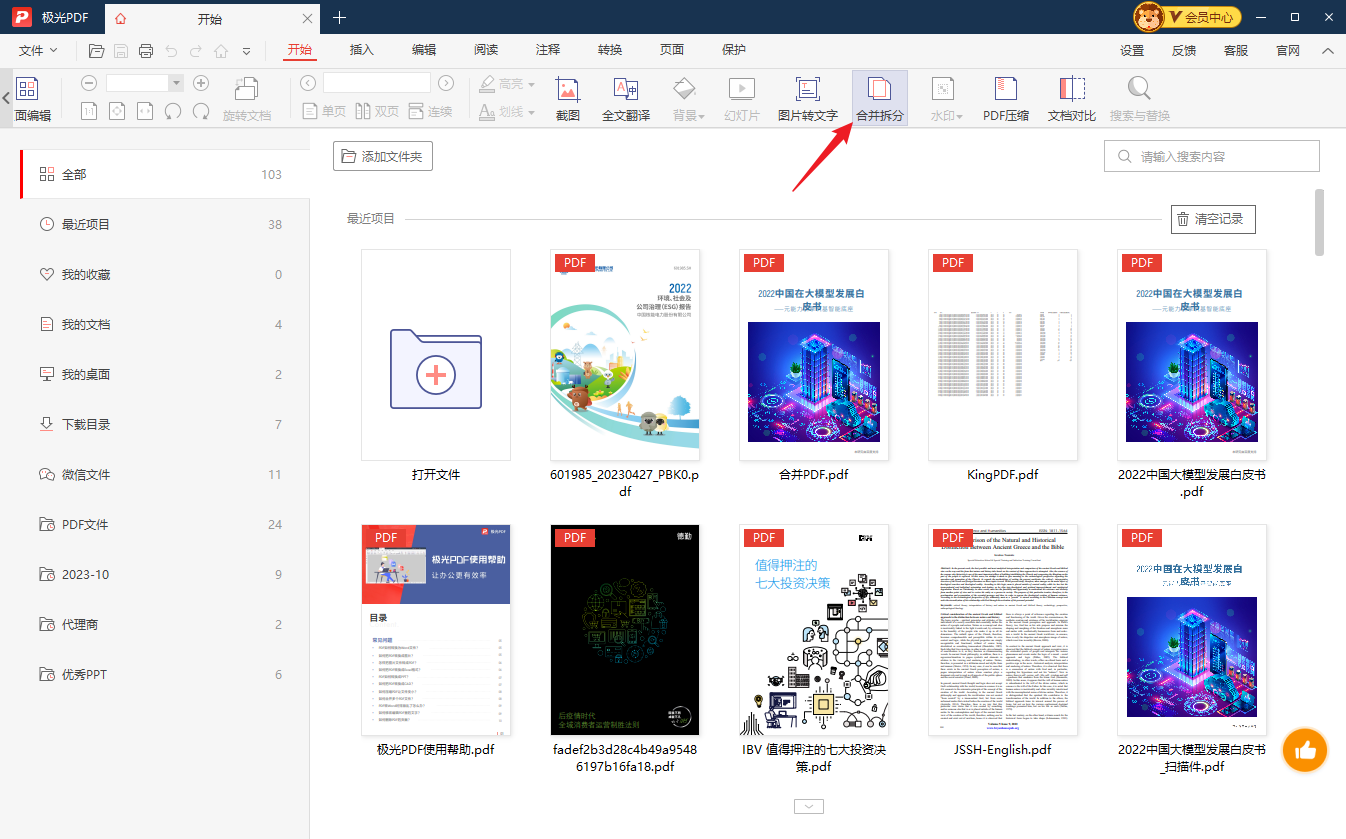1346x839 pixels.
Task: Open the 图片转文字 OCR tool
Action: pos(807,99)
